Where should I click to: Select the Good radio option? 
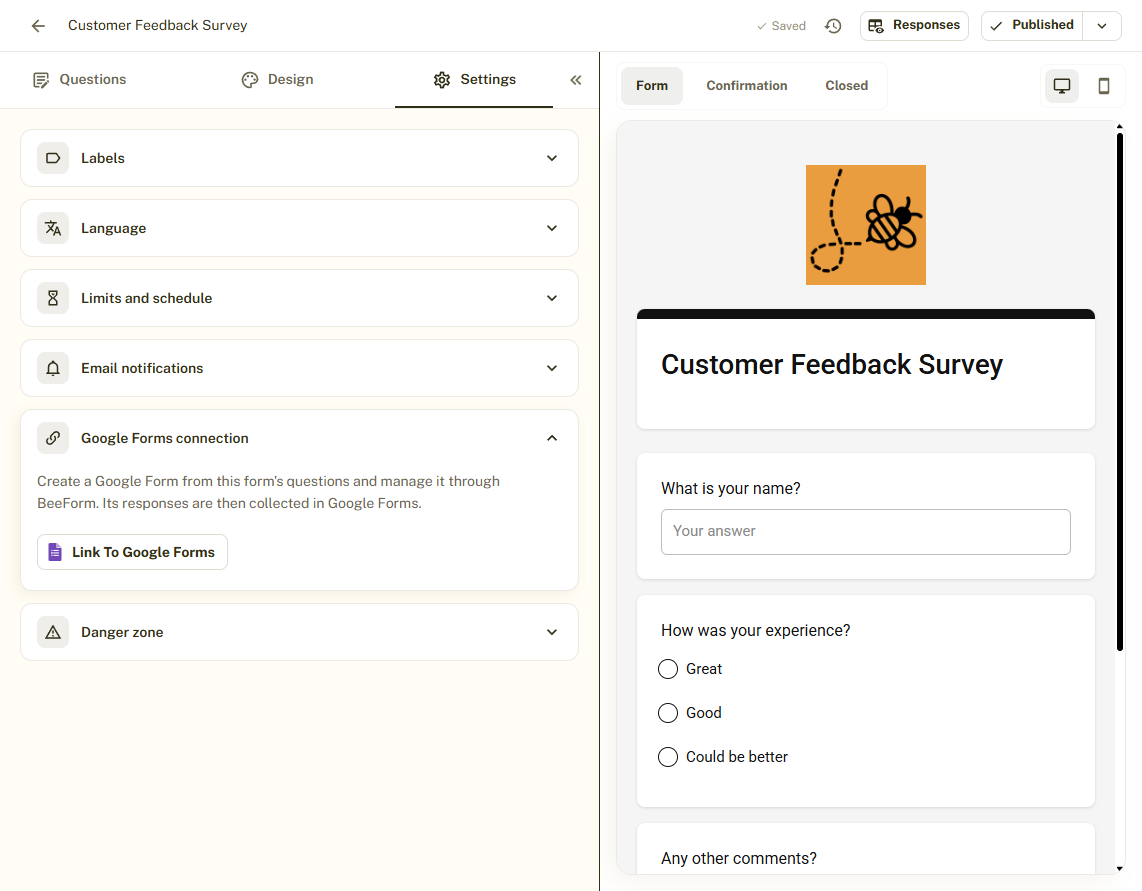point(668,713)
